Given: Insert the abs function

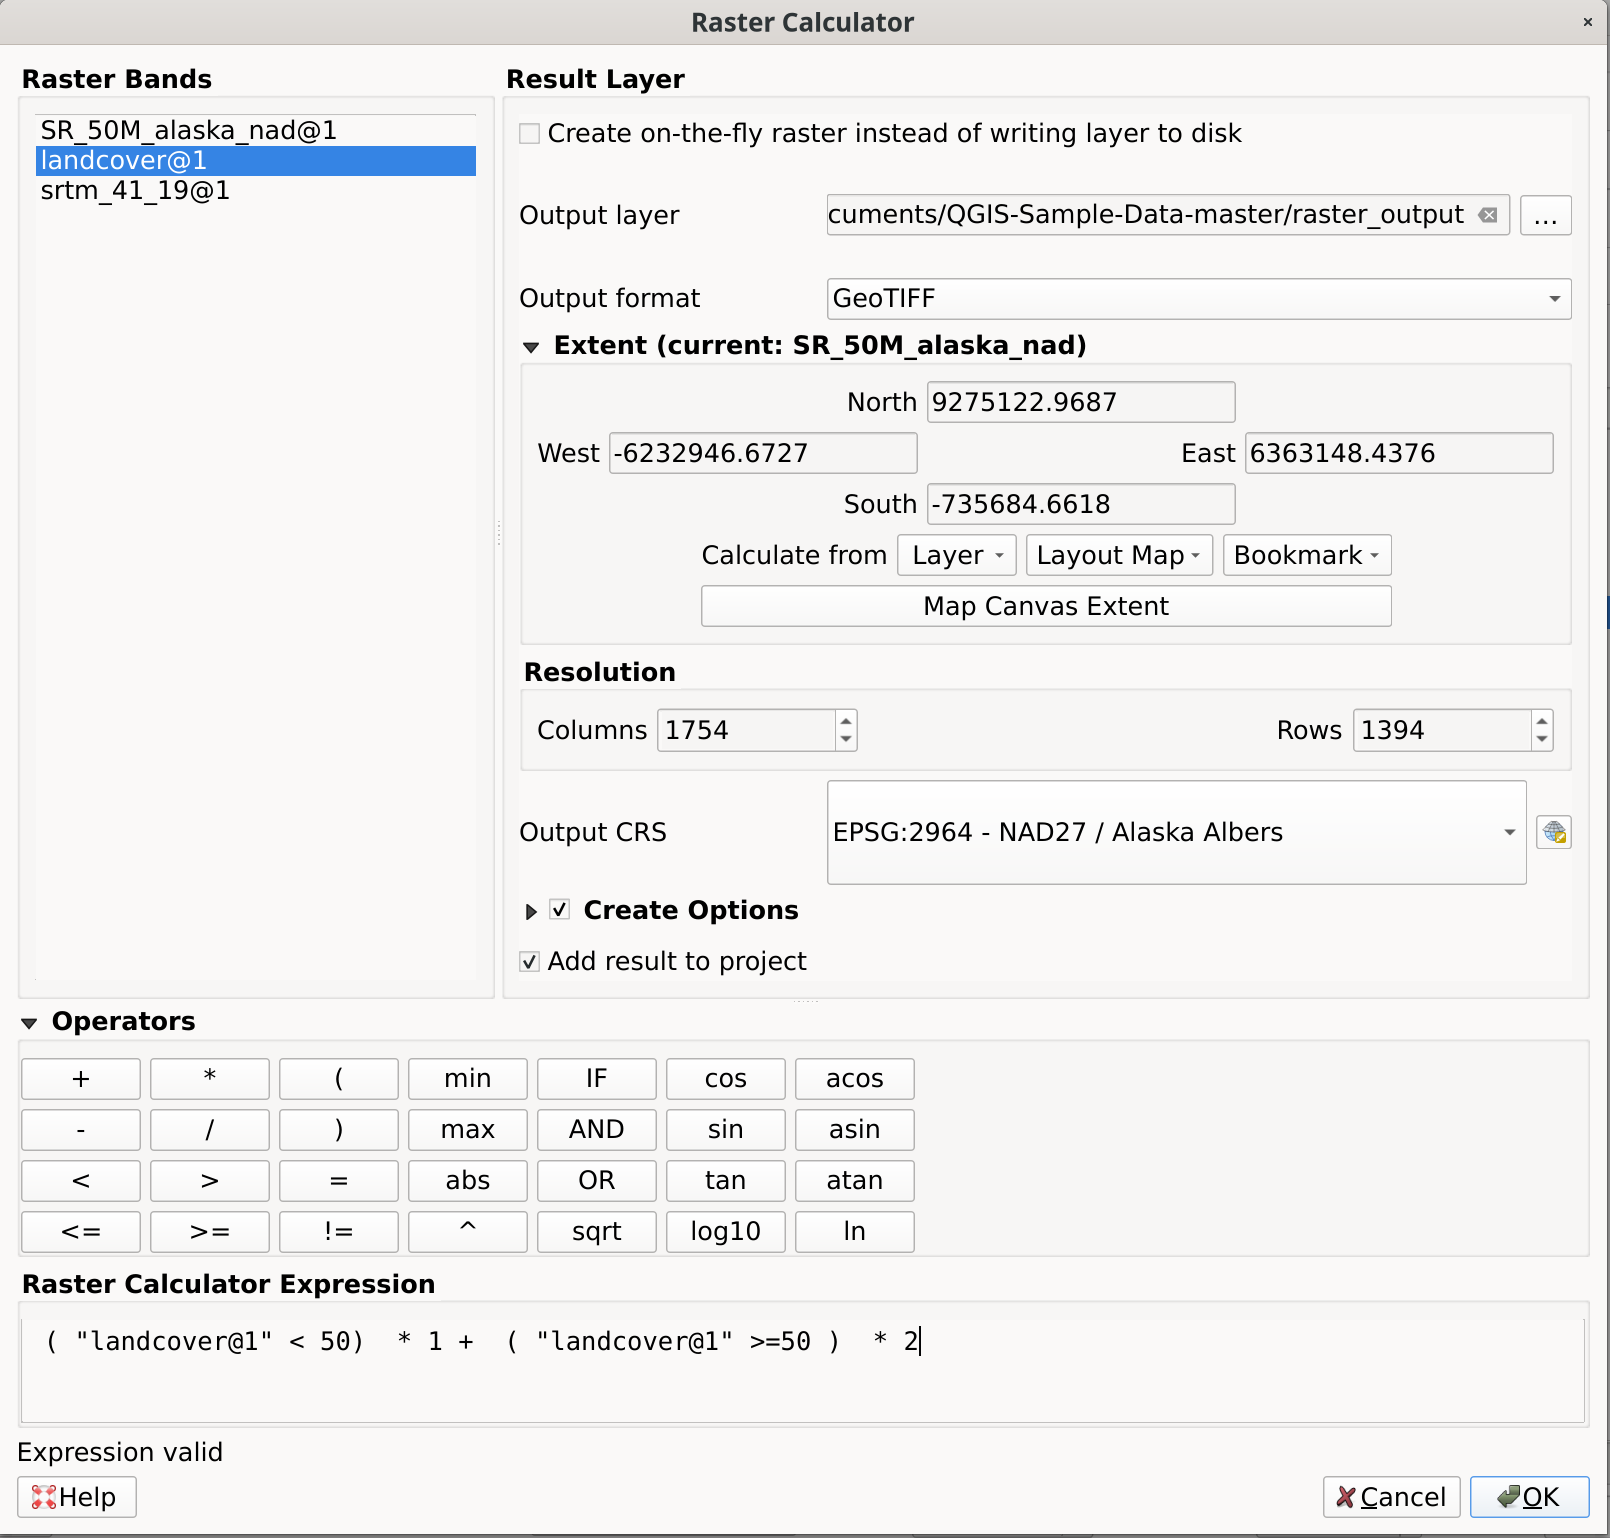Looking at the screenshot, I should tap(467, 1180).
